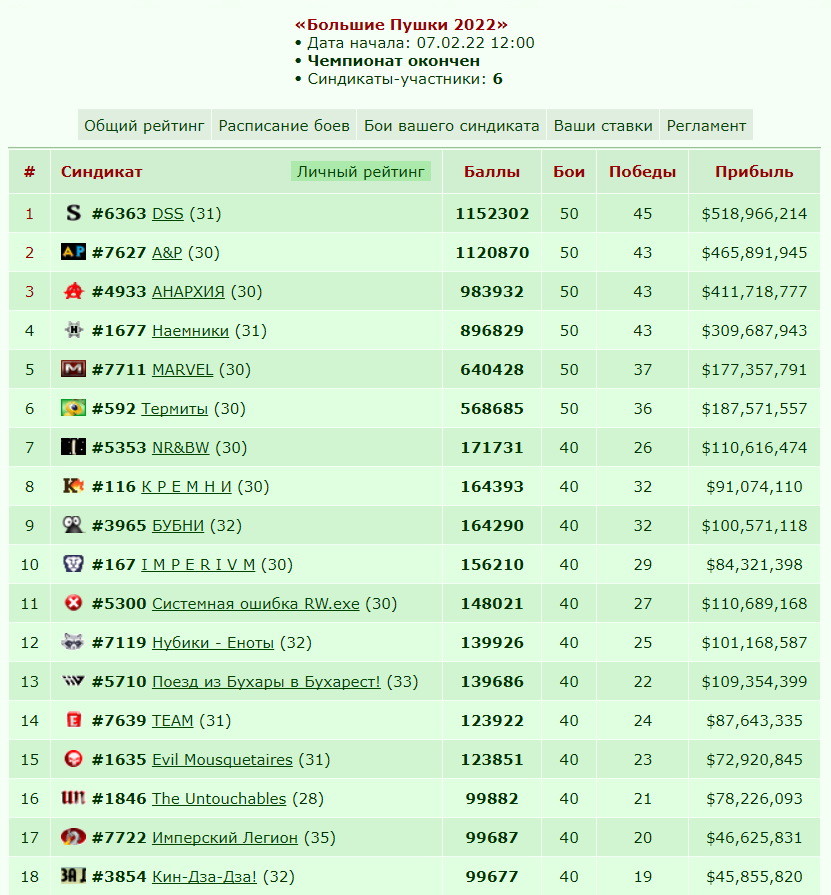Click the score 1152302 for DSS

[492, 213]
